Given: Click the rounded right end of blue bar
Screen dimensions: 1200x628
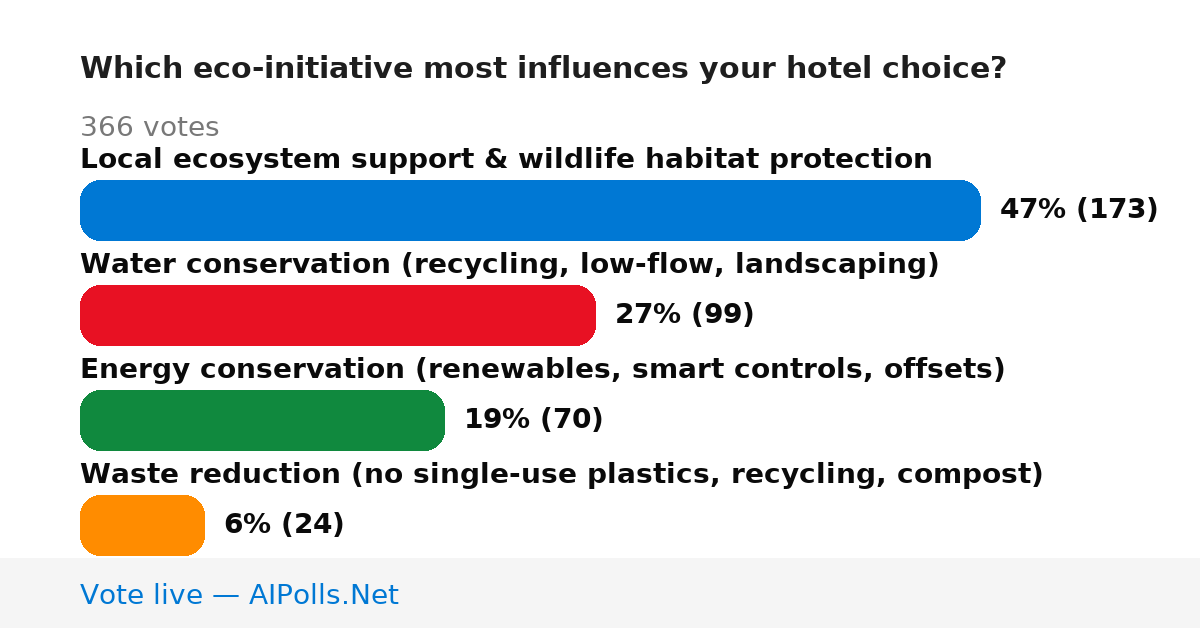Looking at the screenshot, I should 968,210.
